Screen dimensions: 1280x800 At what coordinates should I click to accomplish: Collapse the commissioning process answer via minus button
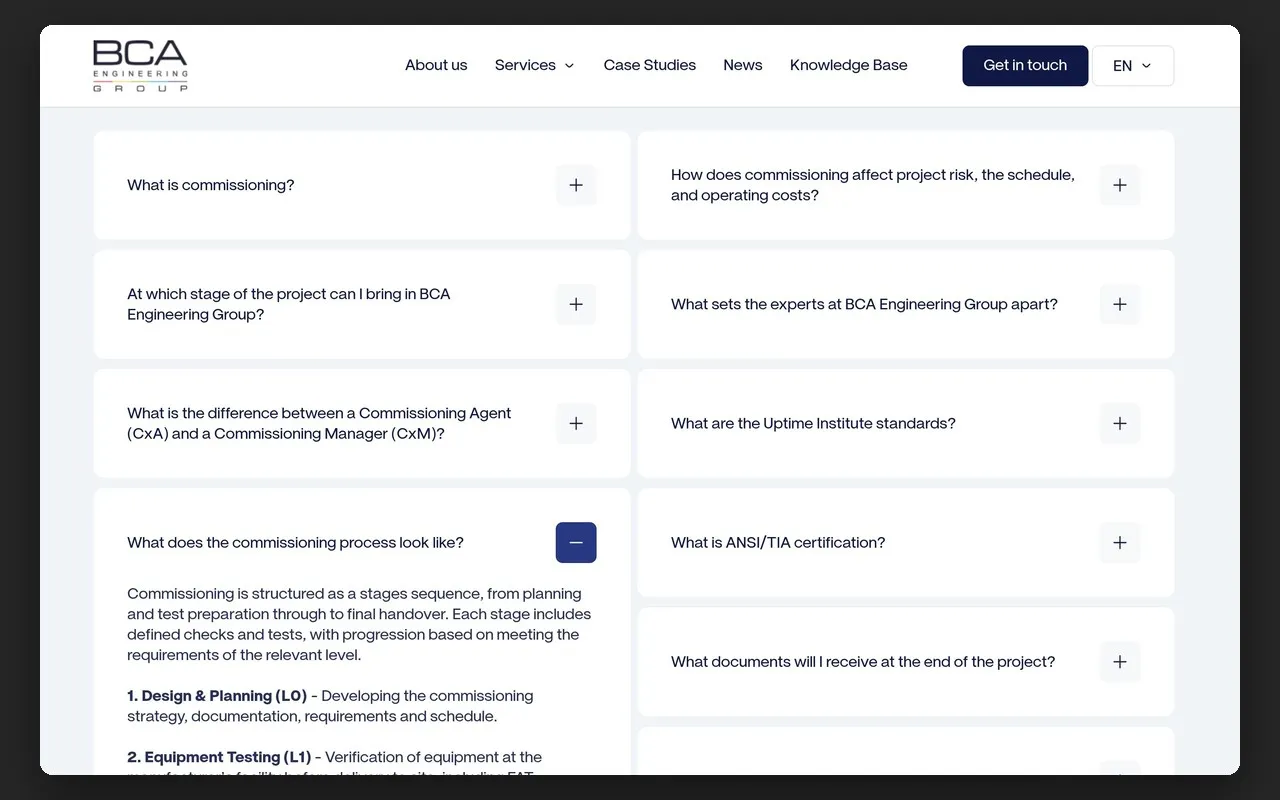576,542
